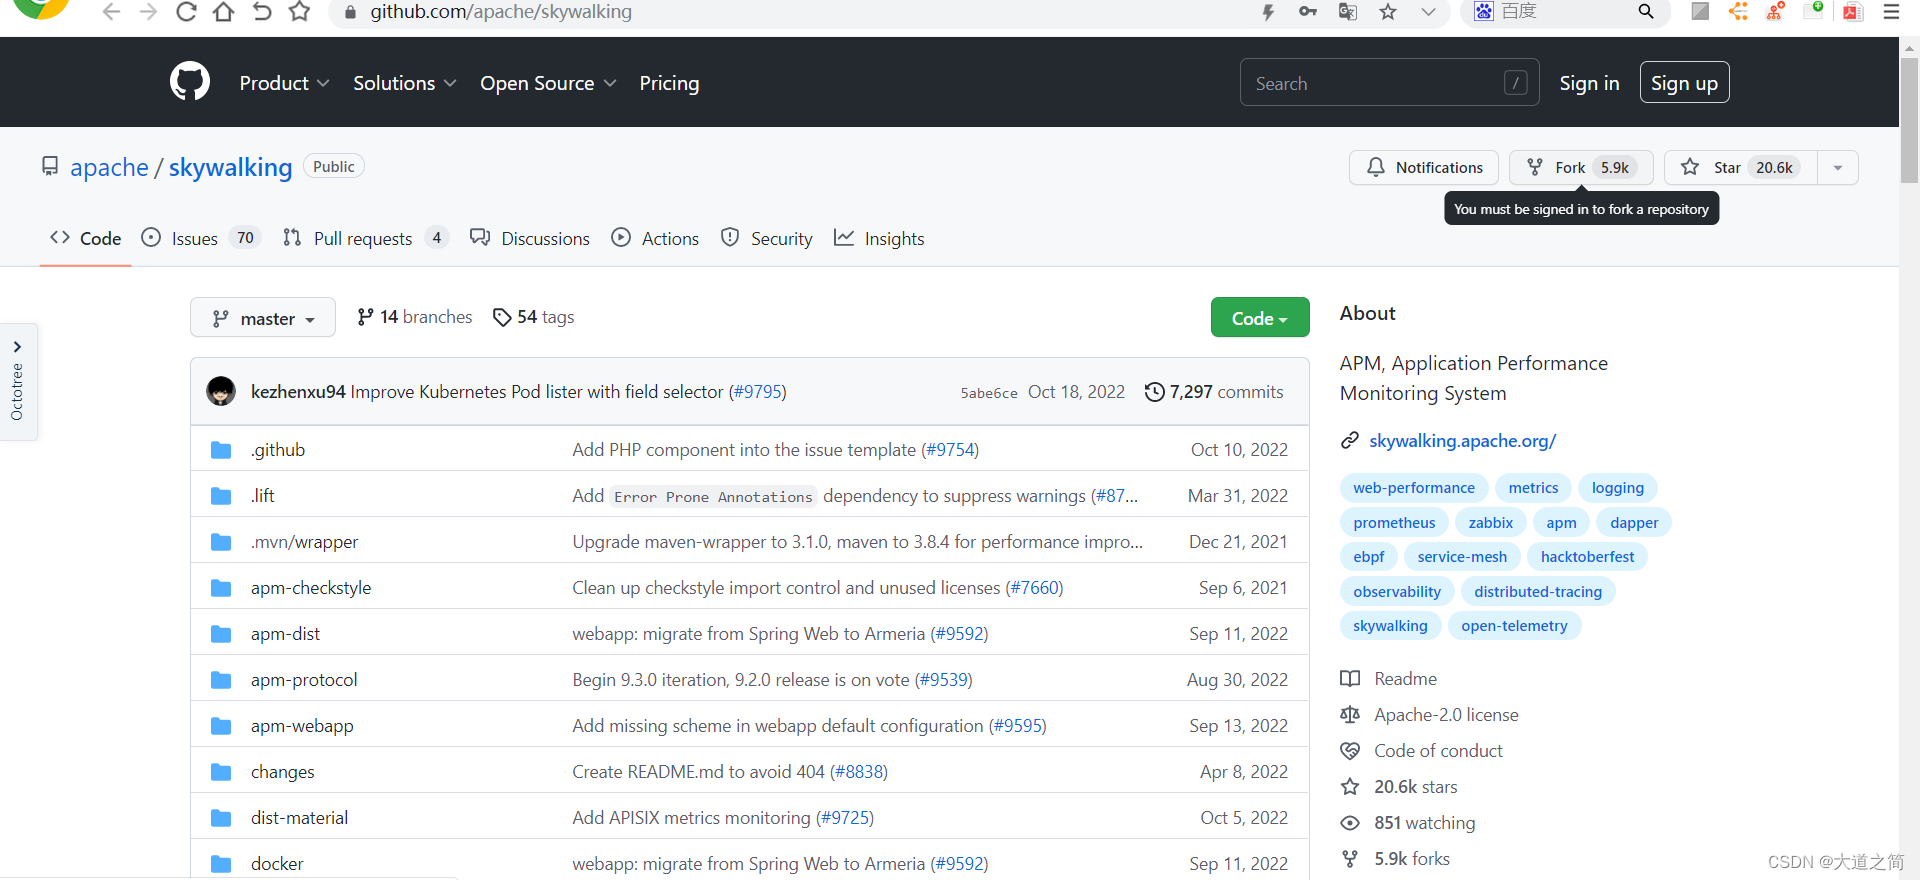1920x880 pixels.
Task: Switch to the Discussions tab
Action: tap(530, 238)
